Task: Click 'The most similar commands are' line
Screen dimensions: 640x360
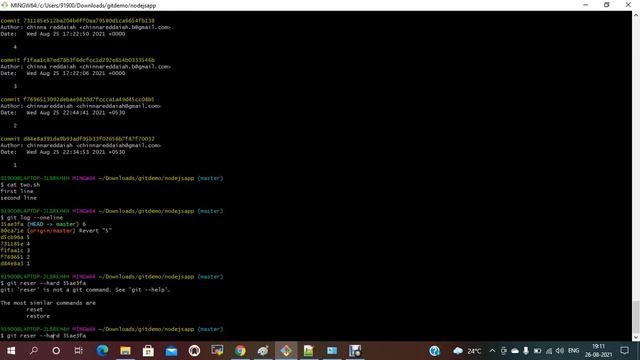Action: click(48, 303)
